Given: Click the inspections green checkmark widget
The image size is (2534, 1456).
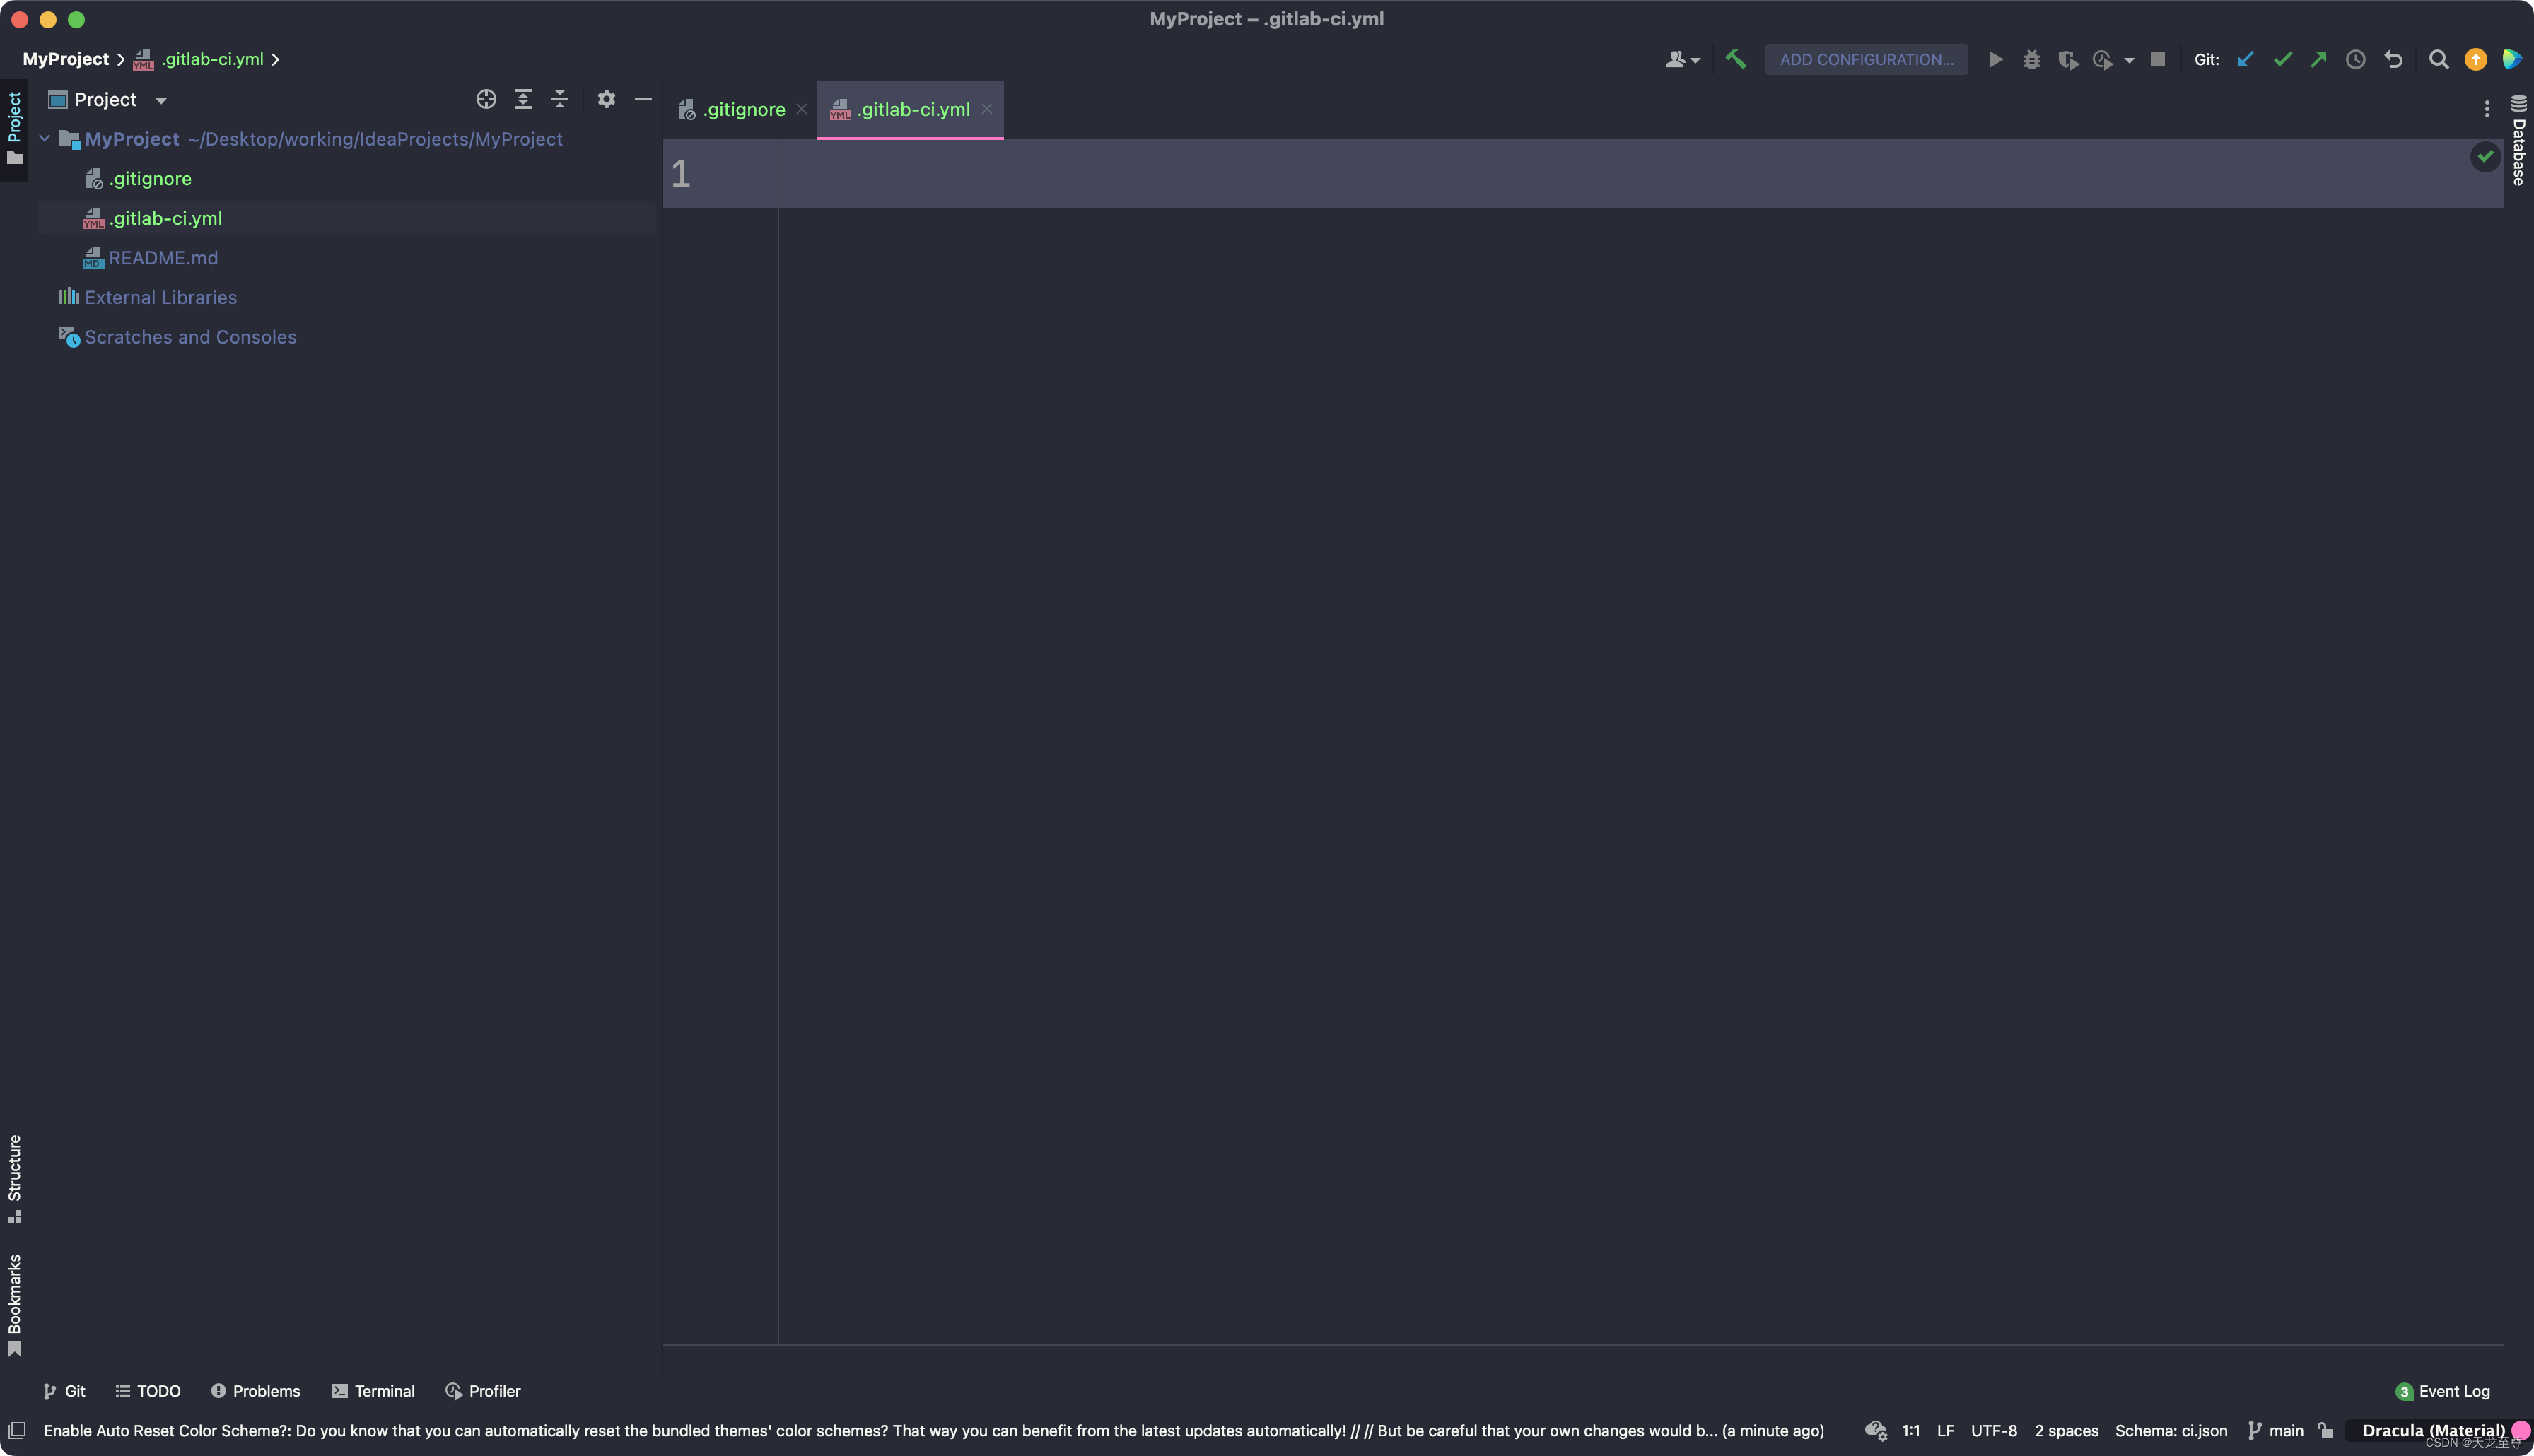Looking at the screenshot, I should pyautogui.click(x=2485, y=156).
